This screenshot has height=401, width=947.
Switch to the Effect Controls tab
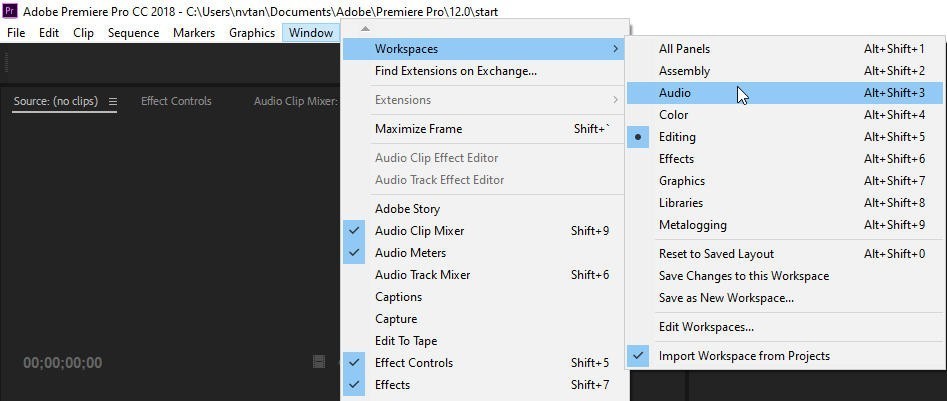pos(176,101)
